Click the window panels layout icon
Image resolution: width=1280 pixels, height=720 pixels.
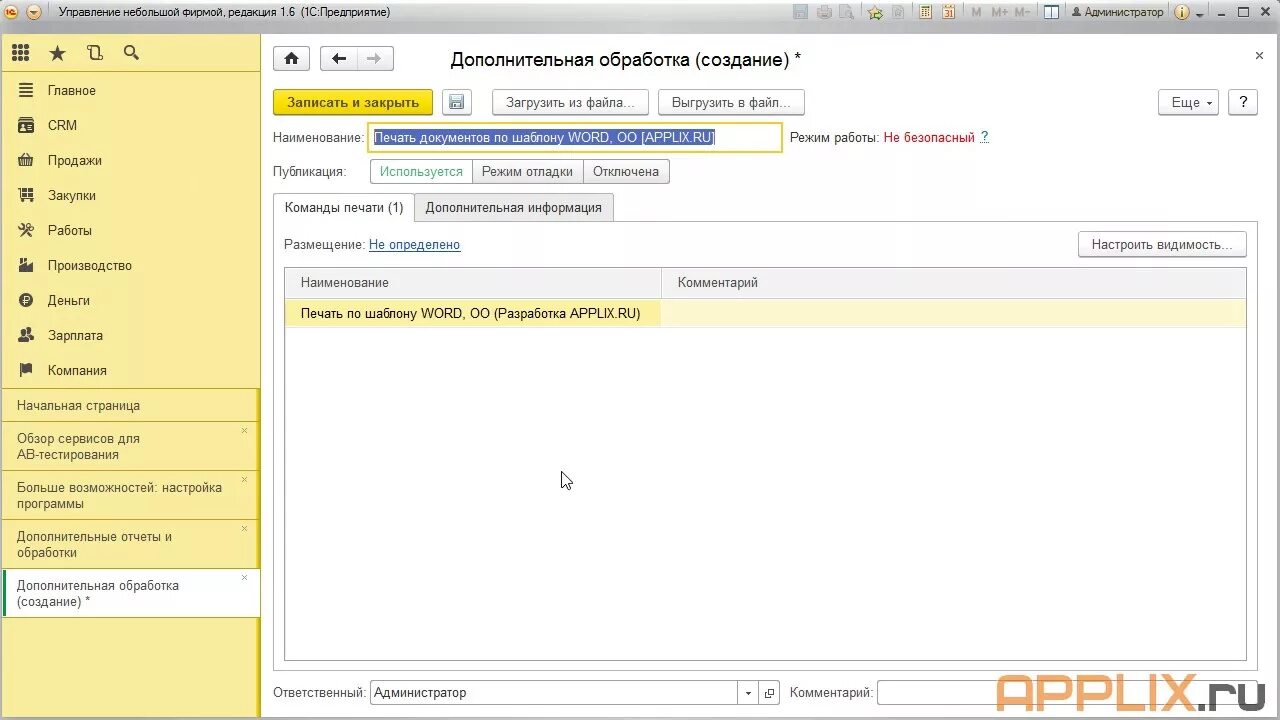point(1051,12)
